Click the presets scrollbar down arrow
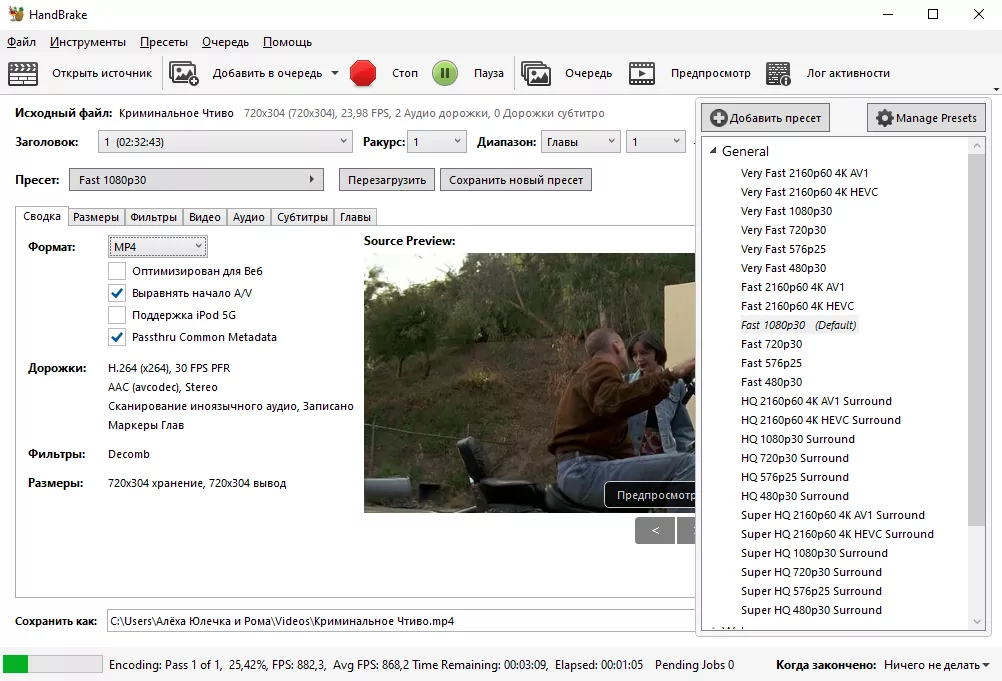Screen dimensions: 1002x681 pyautogui.click(x=976, y=621)
